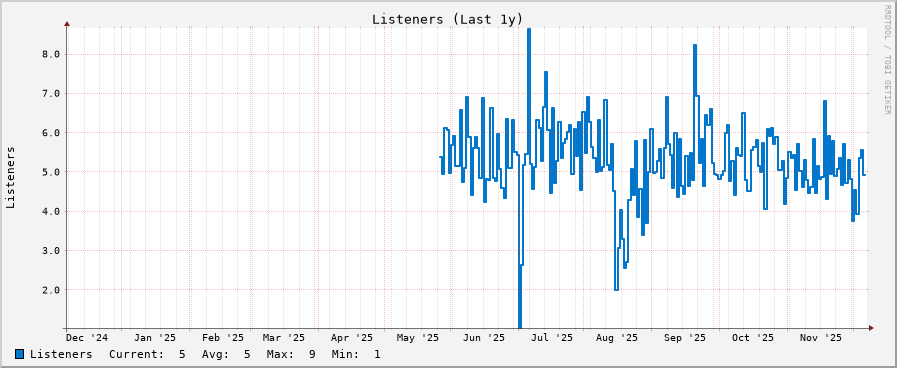Click the 'May '25' x-axis label
897x368 pixels.
pos(417,338)
